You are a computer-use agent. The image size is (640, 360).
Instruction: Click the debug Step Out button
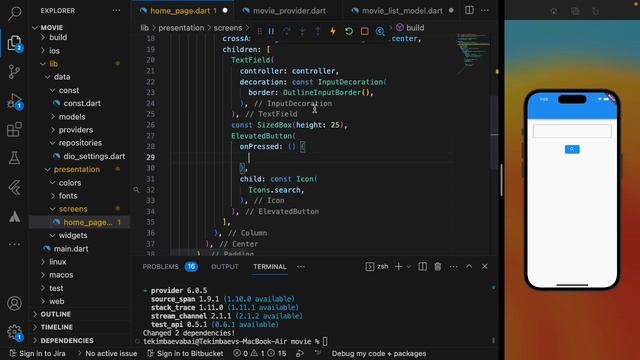pos(318,31)
